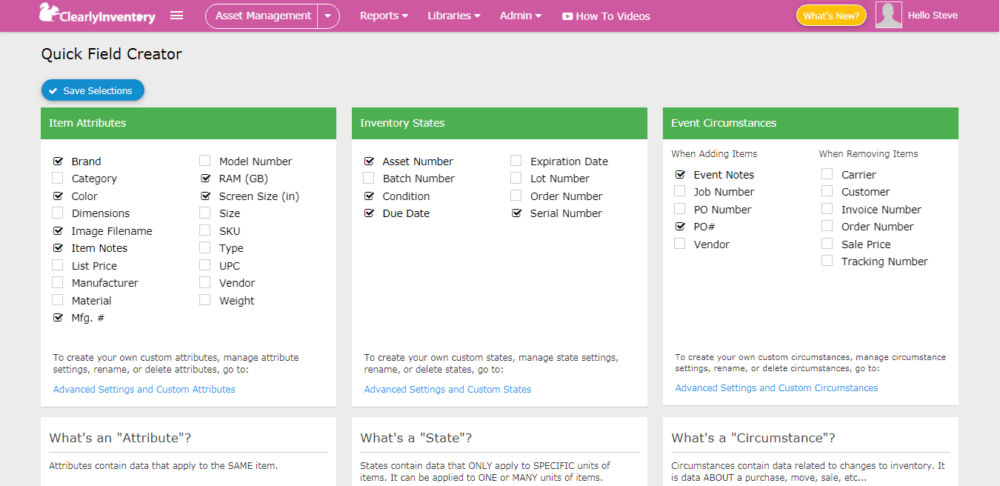This screenshot has height=486, width=1000.
Task: Open the Reports menu
Action: click(x=384, y=16)
